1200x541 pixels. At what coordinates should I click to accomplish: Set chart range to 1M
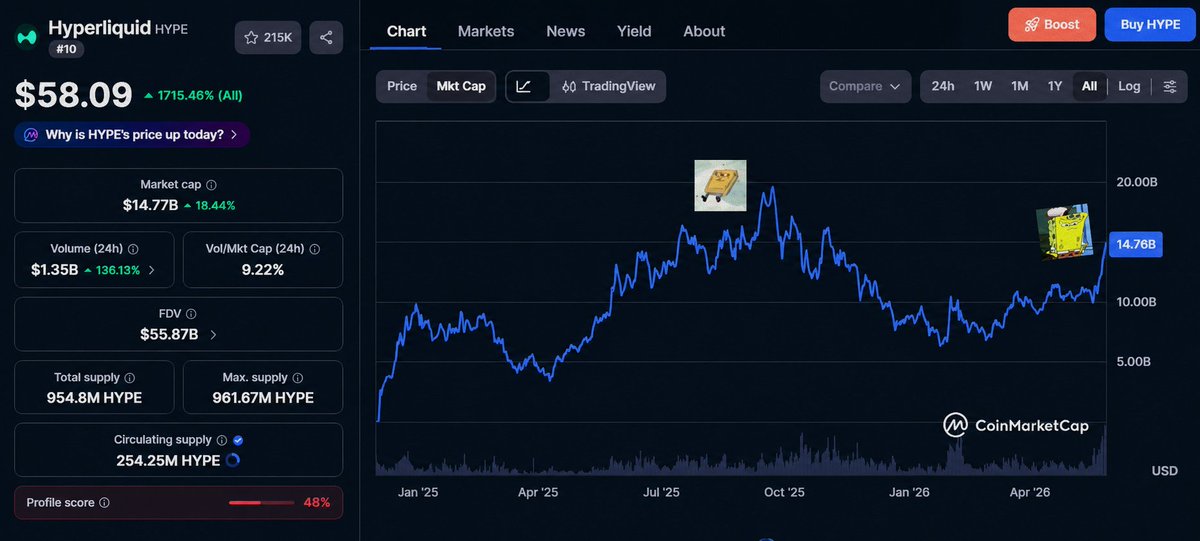[x=1020, y=86]
